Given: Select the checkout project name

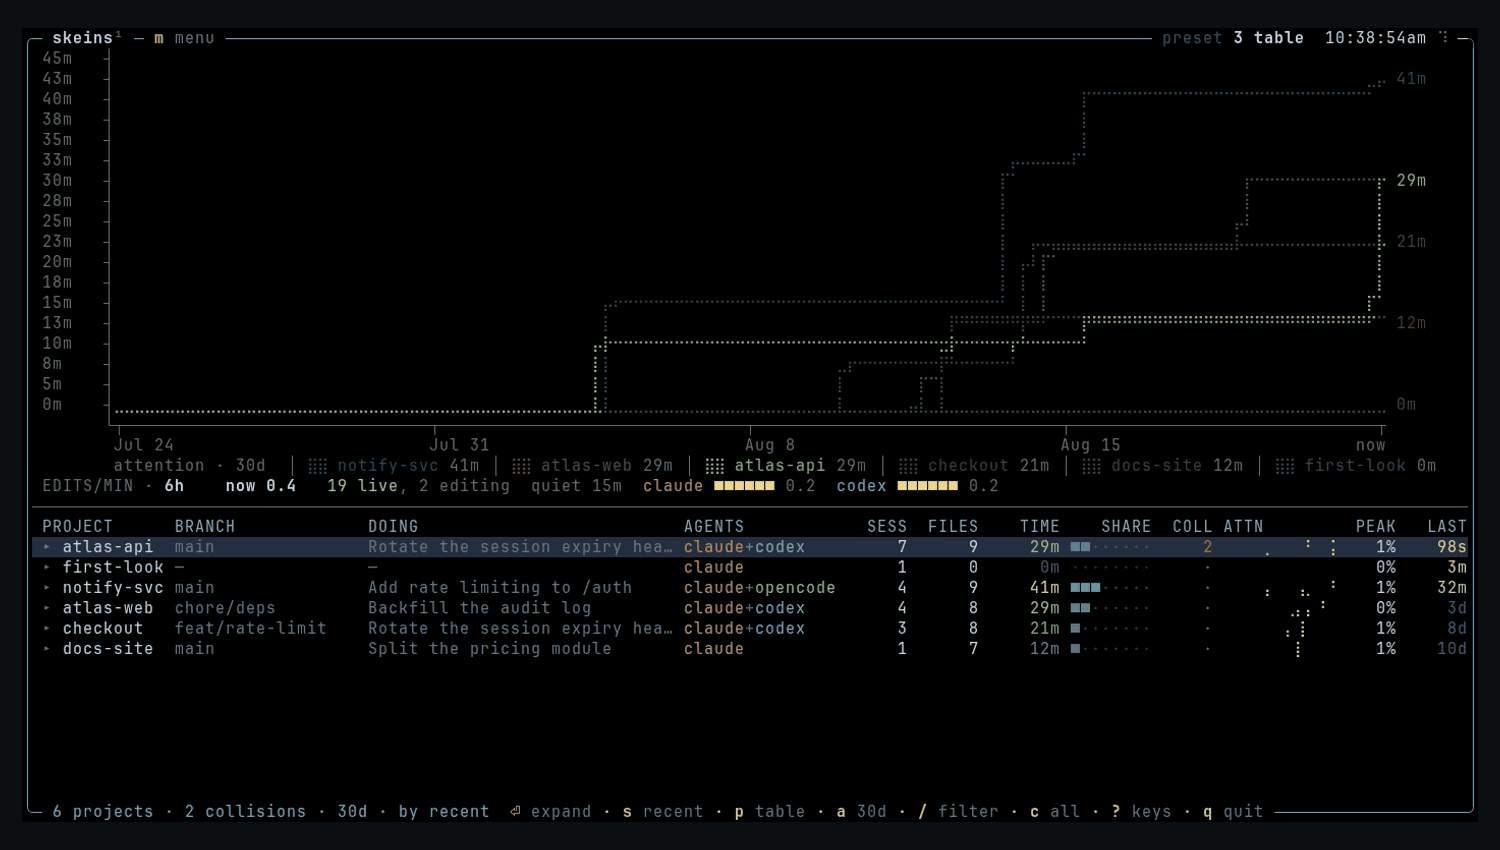Looking at the screenshot, I should (x=103, y=628).
